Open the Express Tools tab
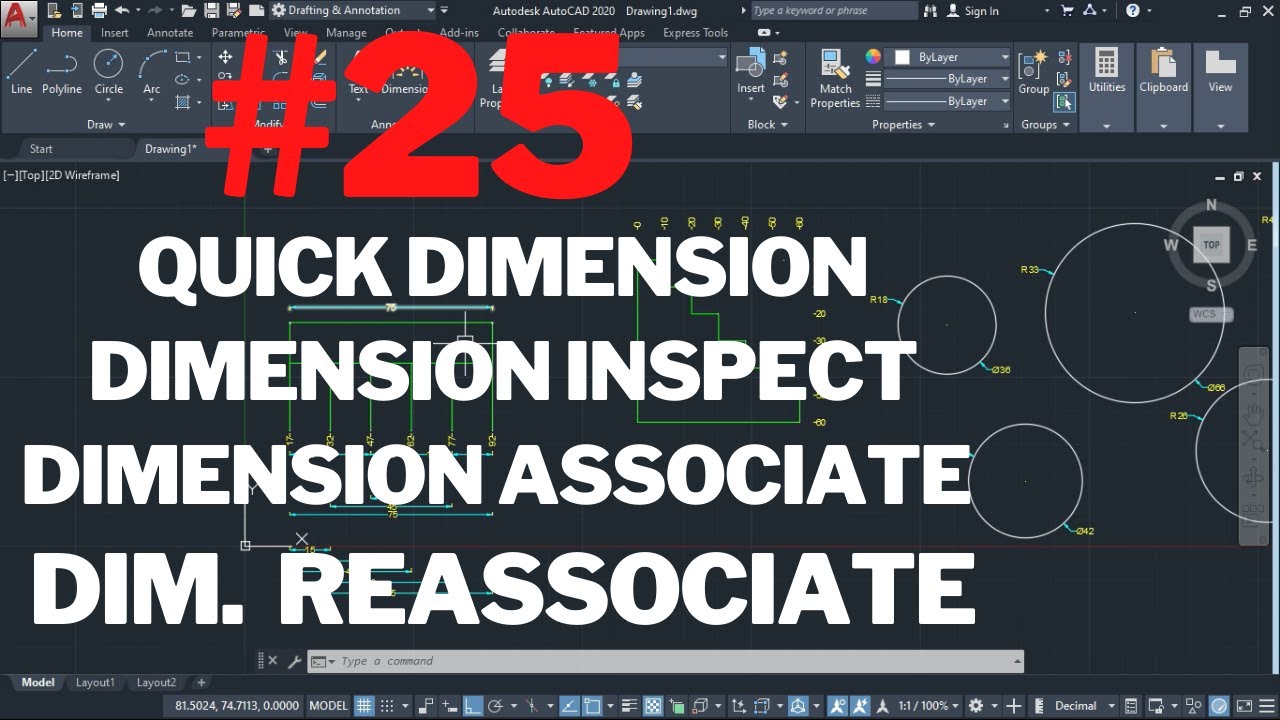 (695, 33)
